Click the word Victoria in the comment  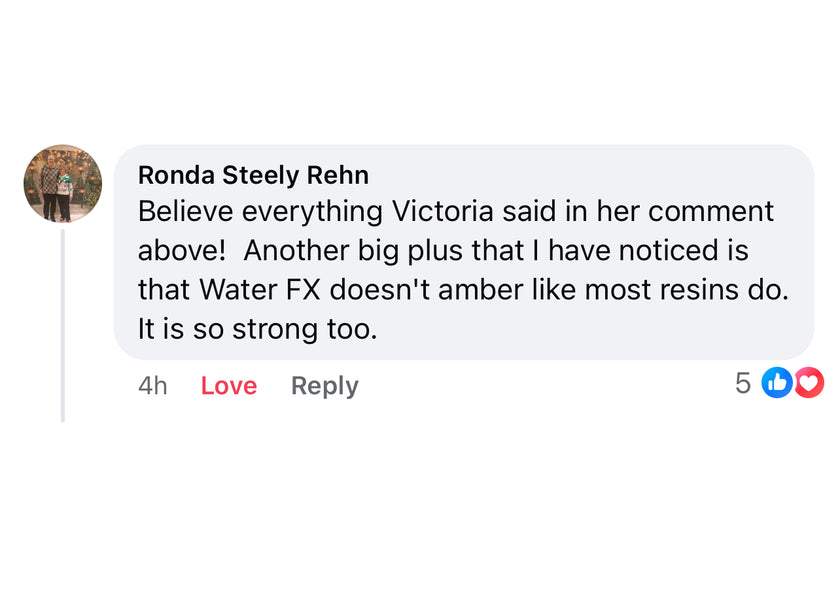[442, 212]
